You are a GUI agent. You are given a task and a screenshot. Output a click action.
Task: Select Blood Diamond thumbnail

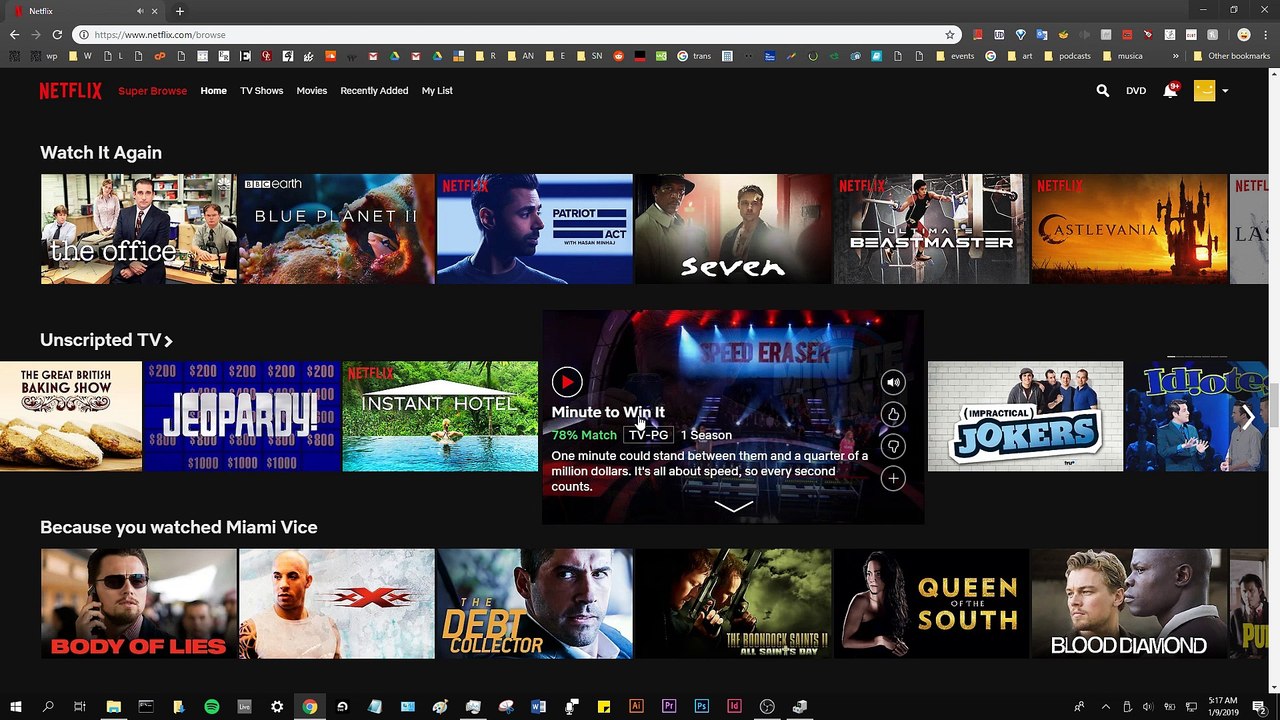pos(1129,604)
